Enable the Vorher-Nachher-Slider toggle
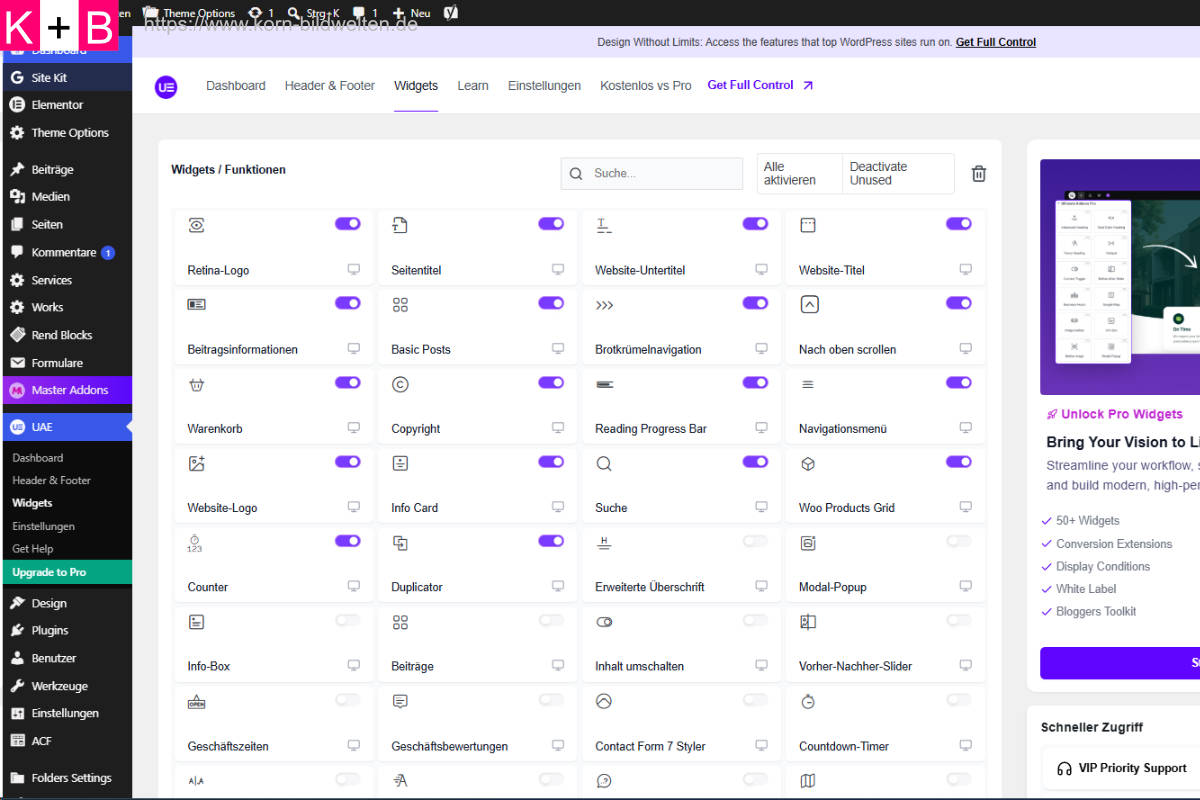 tap(959, 620)
